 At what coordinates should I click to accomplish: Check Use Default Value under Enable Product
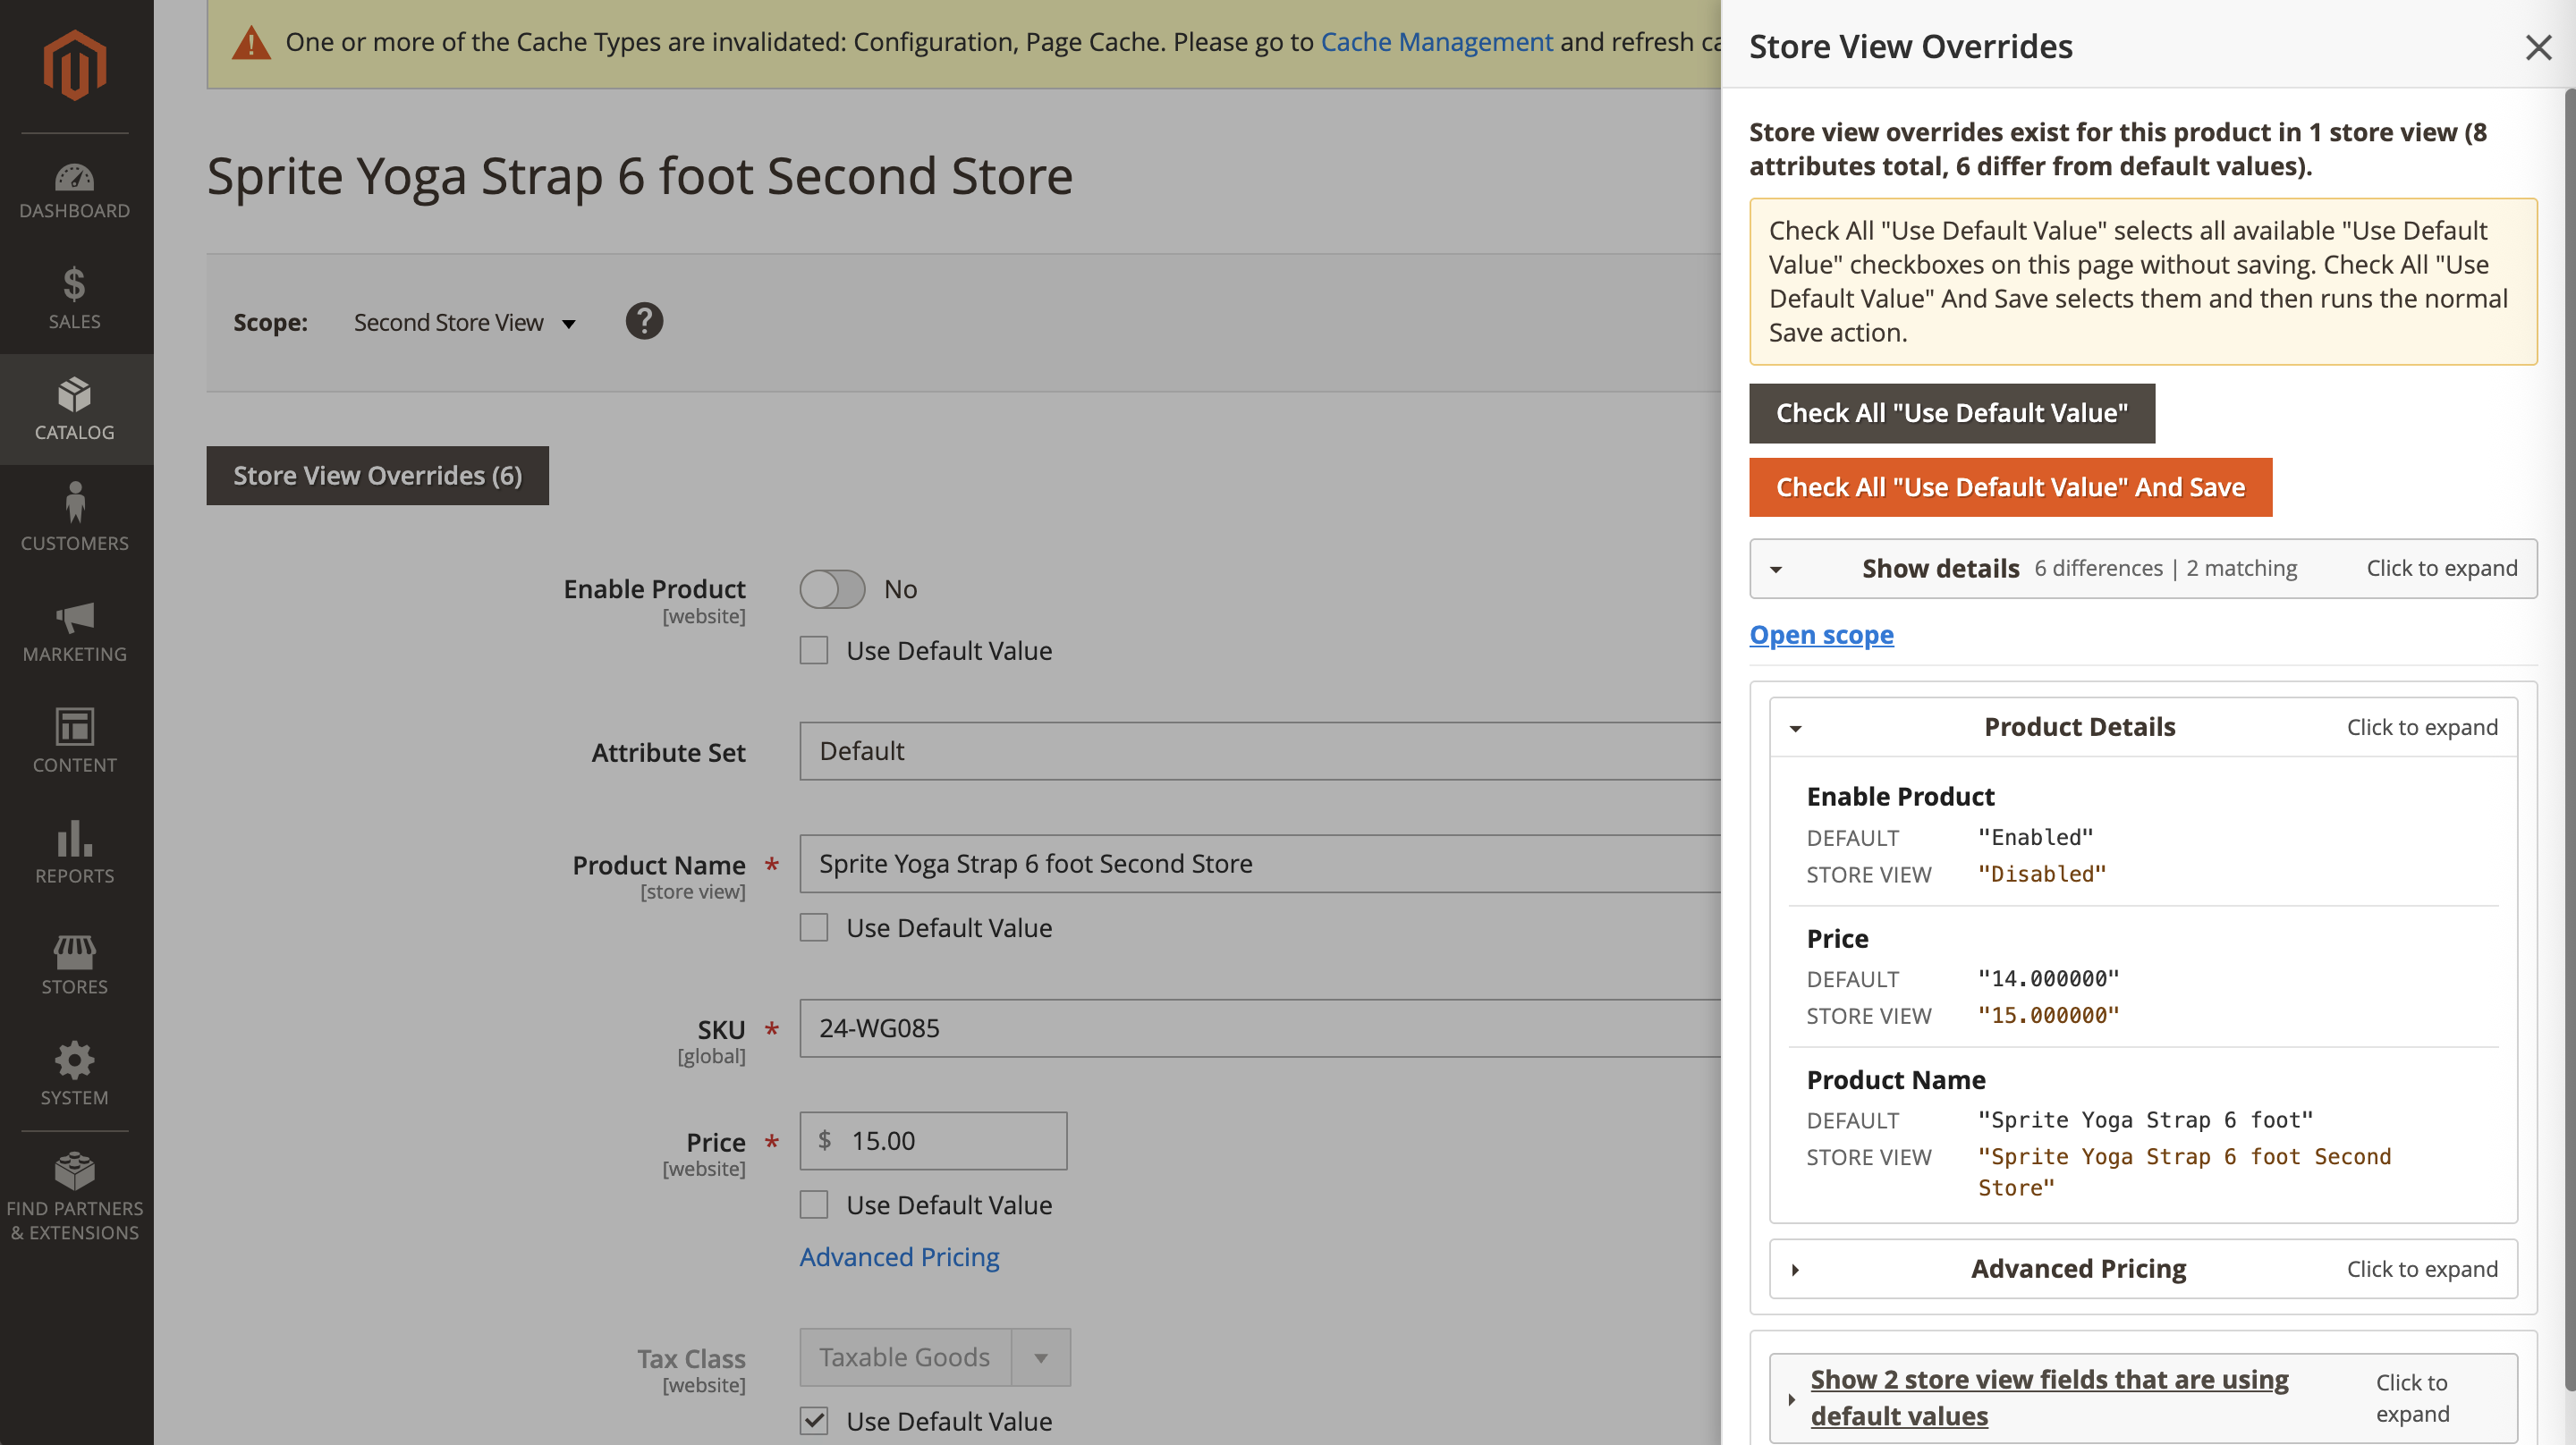tap(814, 650)
